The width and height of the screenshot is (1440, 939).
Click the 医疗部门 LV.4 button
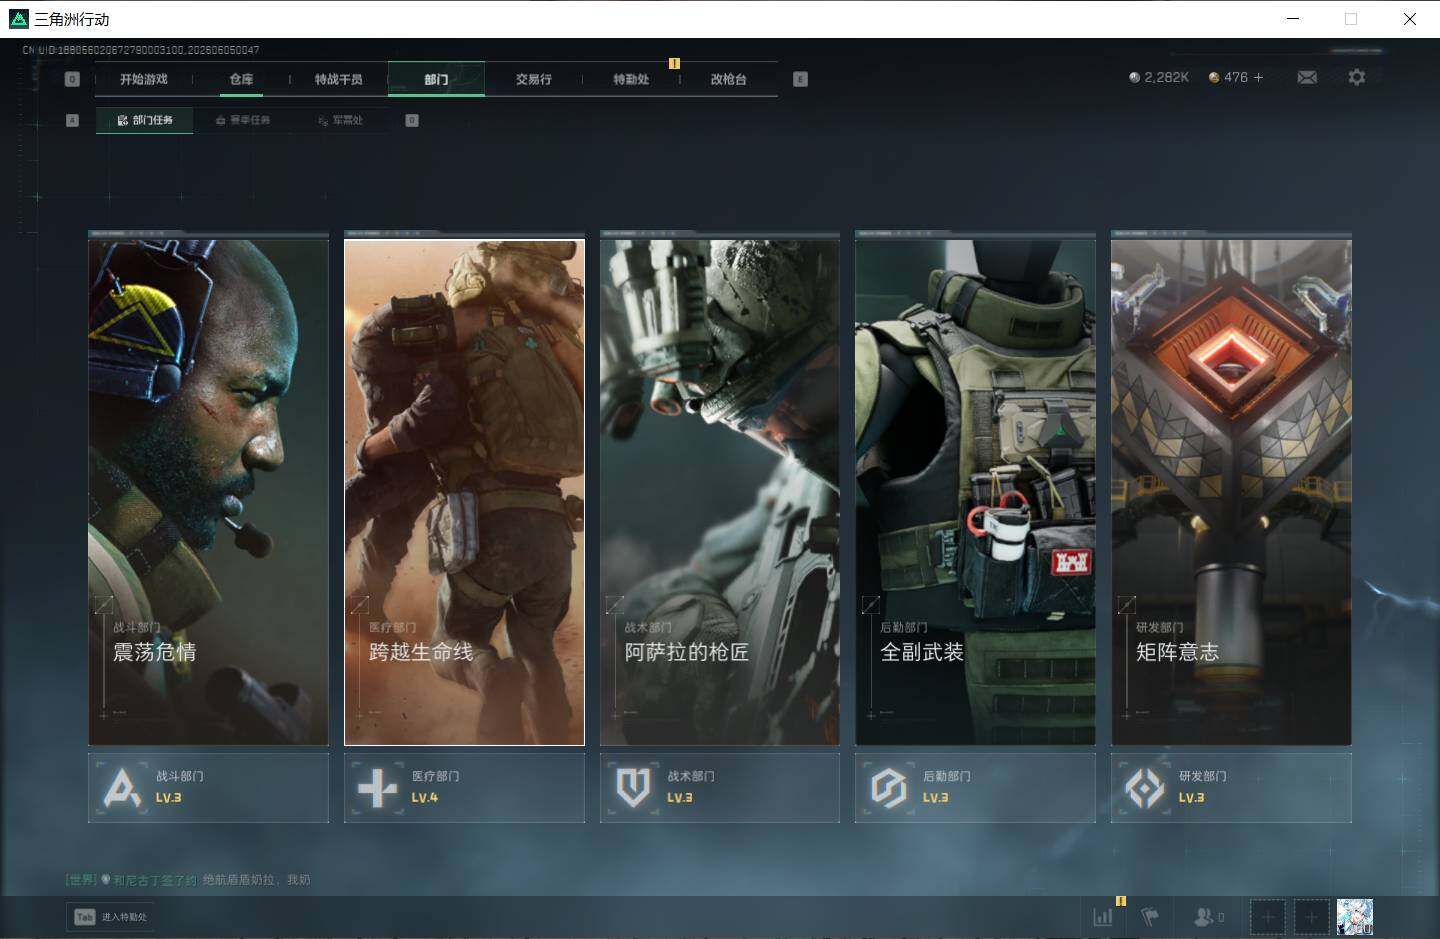click(x=464, y=788)
